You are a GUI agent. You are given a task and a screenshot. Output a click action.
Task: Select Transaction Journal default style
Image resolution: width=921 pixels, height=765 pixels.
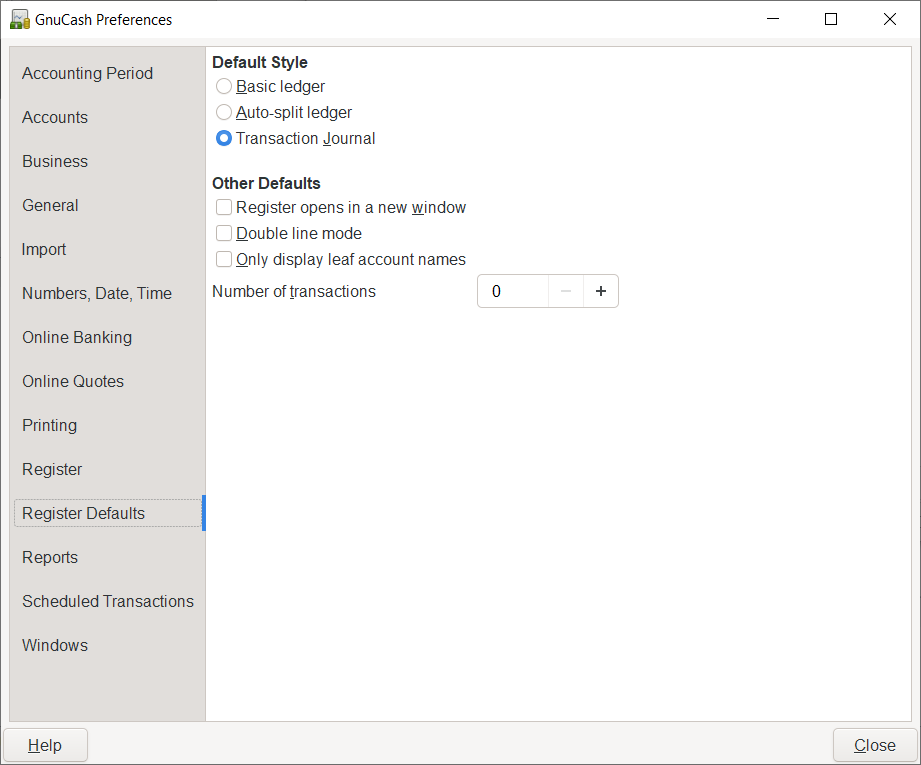(x=224, y=139)
